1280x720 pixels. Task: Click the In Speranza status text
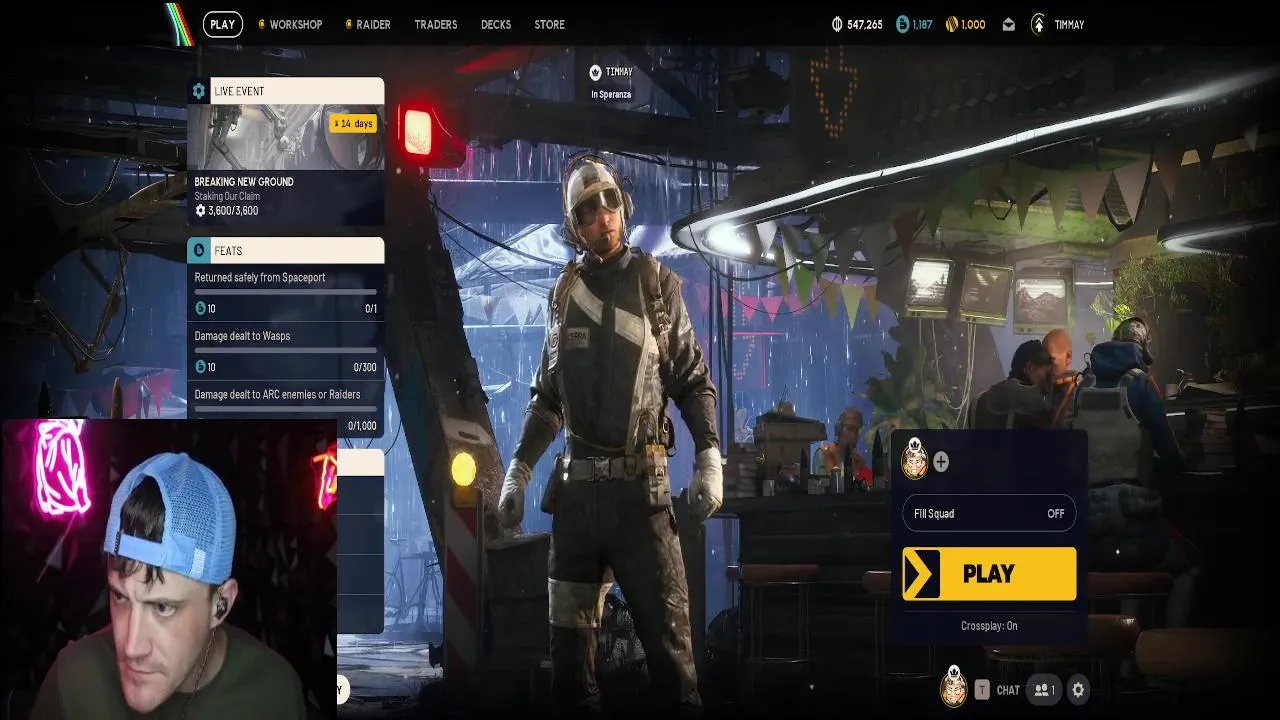point(611,94)
